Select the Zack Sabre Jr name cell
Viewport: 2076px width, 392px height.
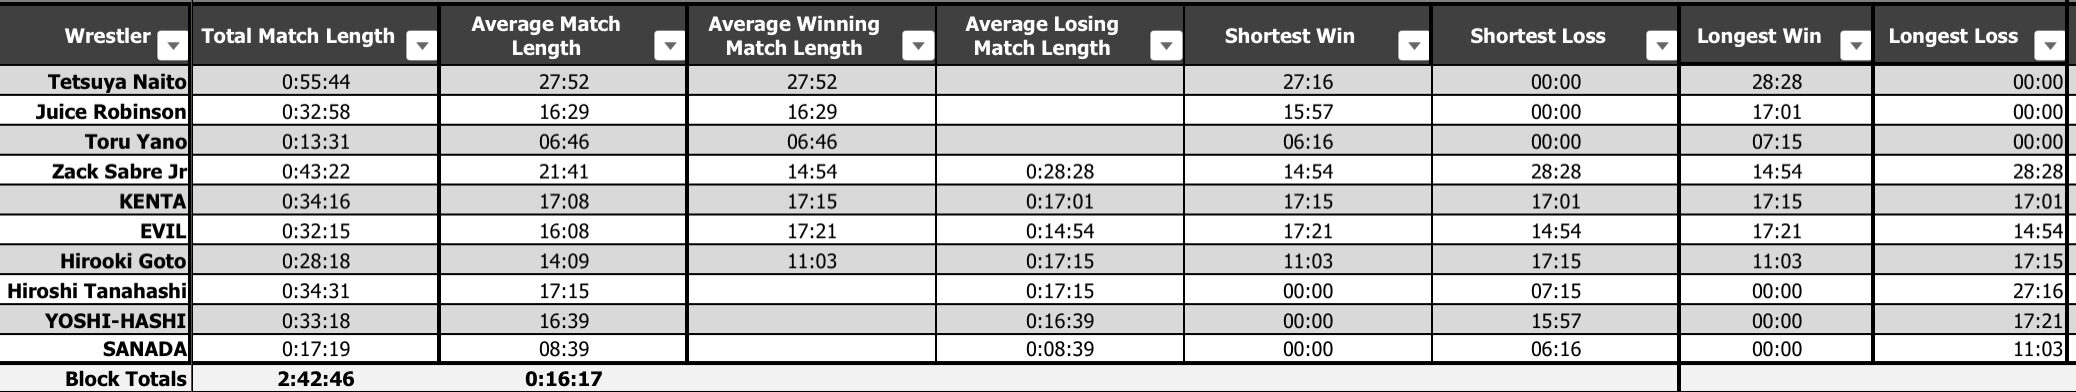(95, 171)
